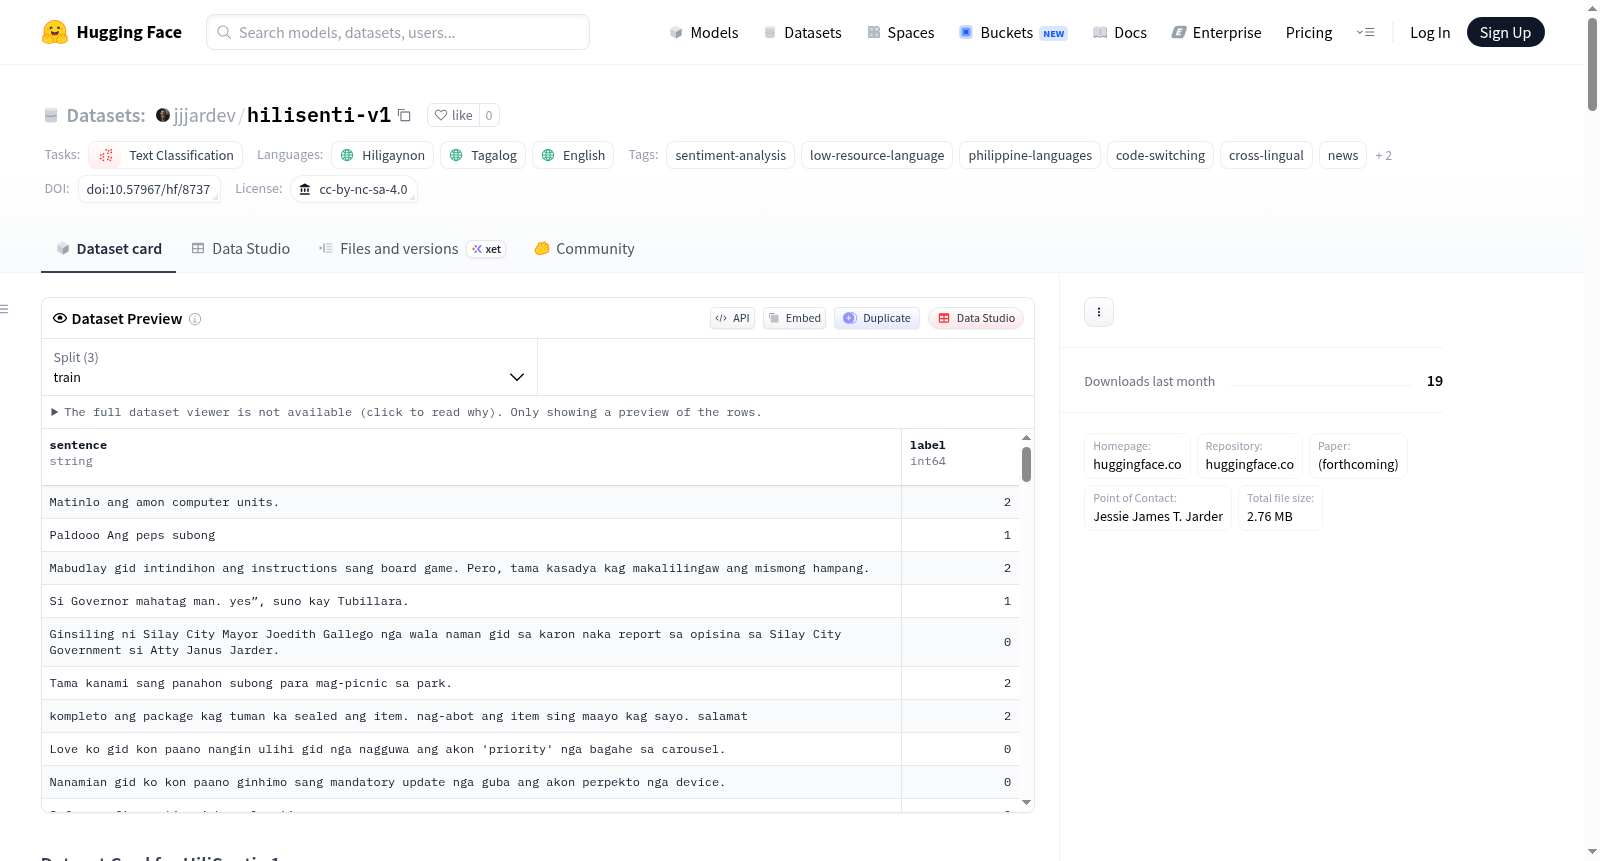Click the Hugging Face logo icon
The width and height of the screenshot is (1600, 861).
[x=55, y=32]
